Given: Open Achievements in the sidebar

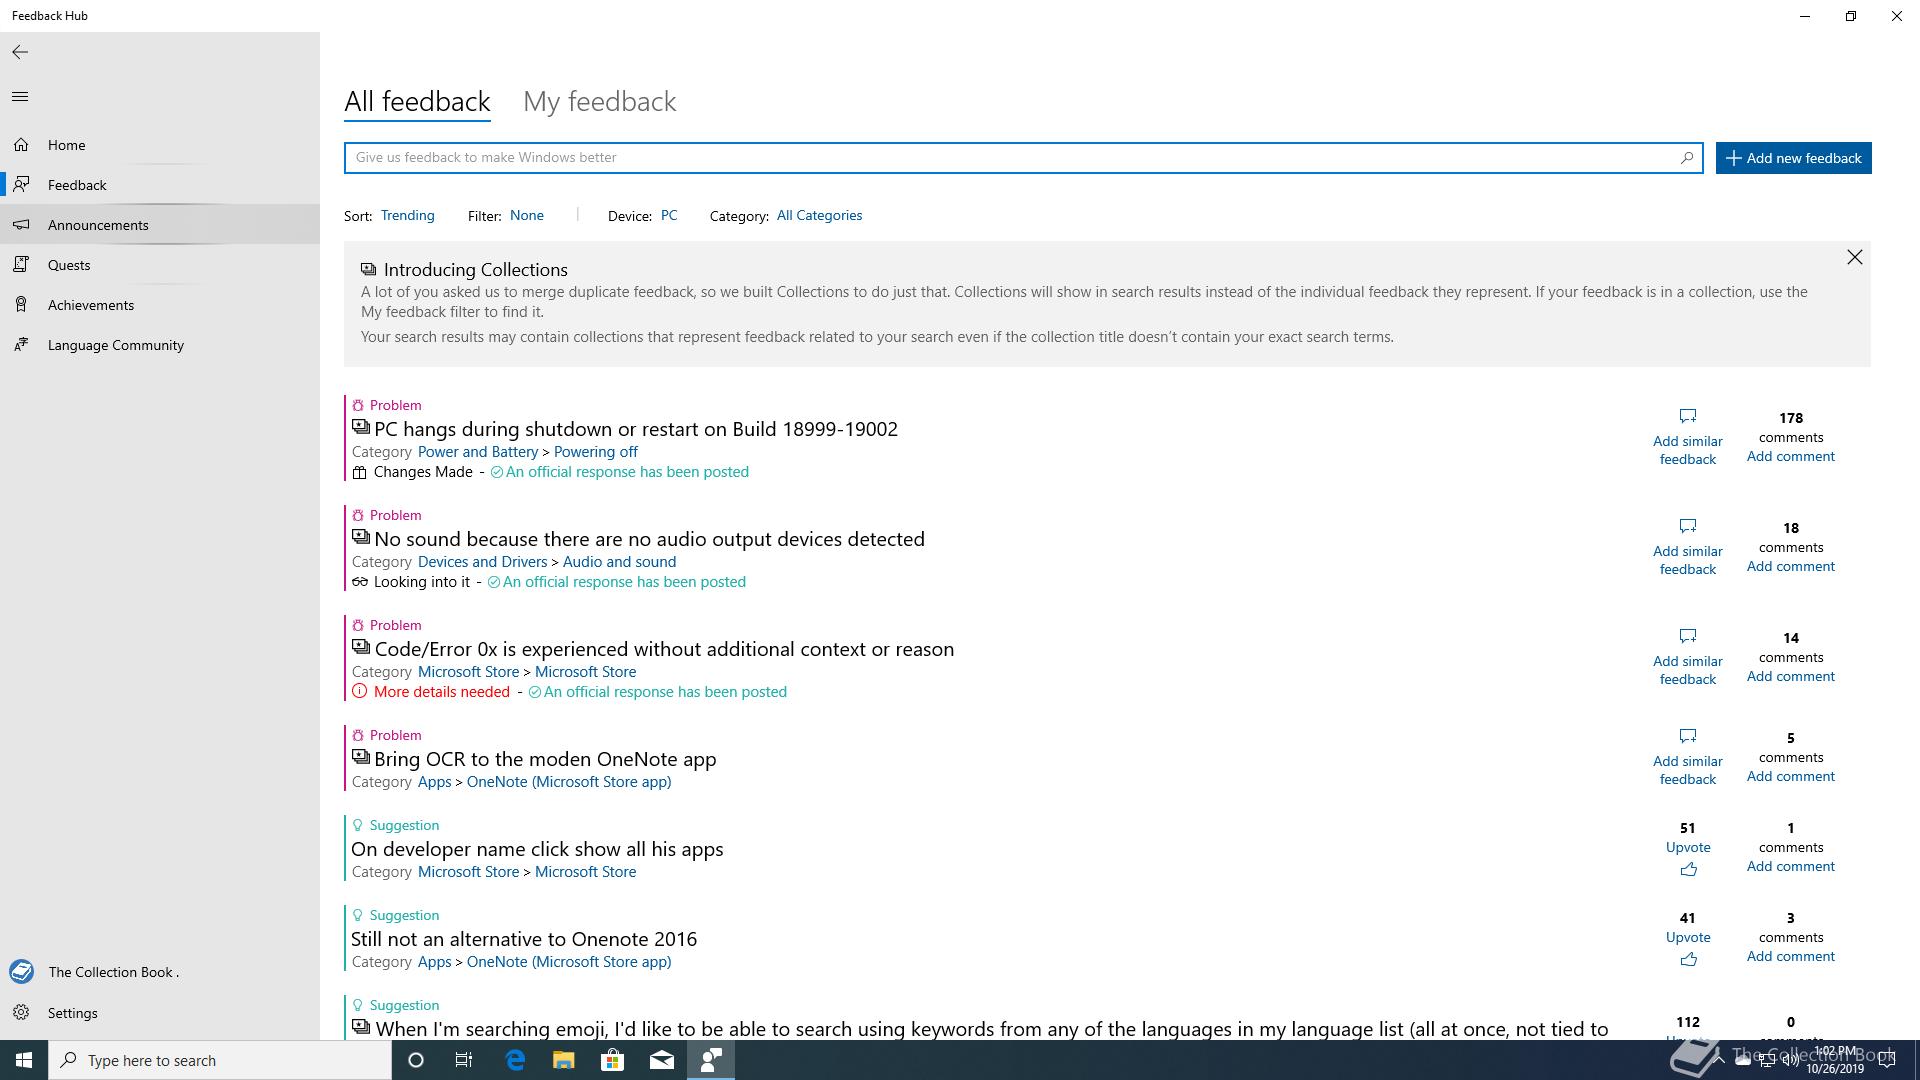Looking at the screenshot, I should 160,305.
